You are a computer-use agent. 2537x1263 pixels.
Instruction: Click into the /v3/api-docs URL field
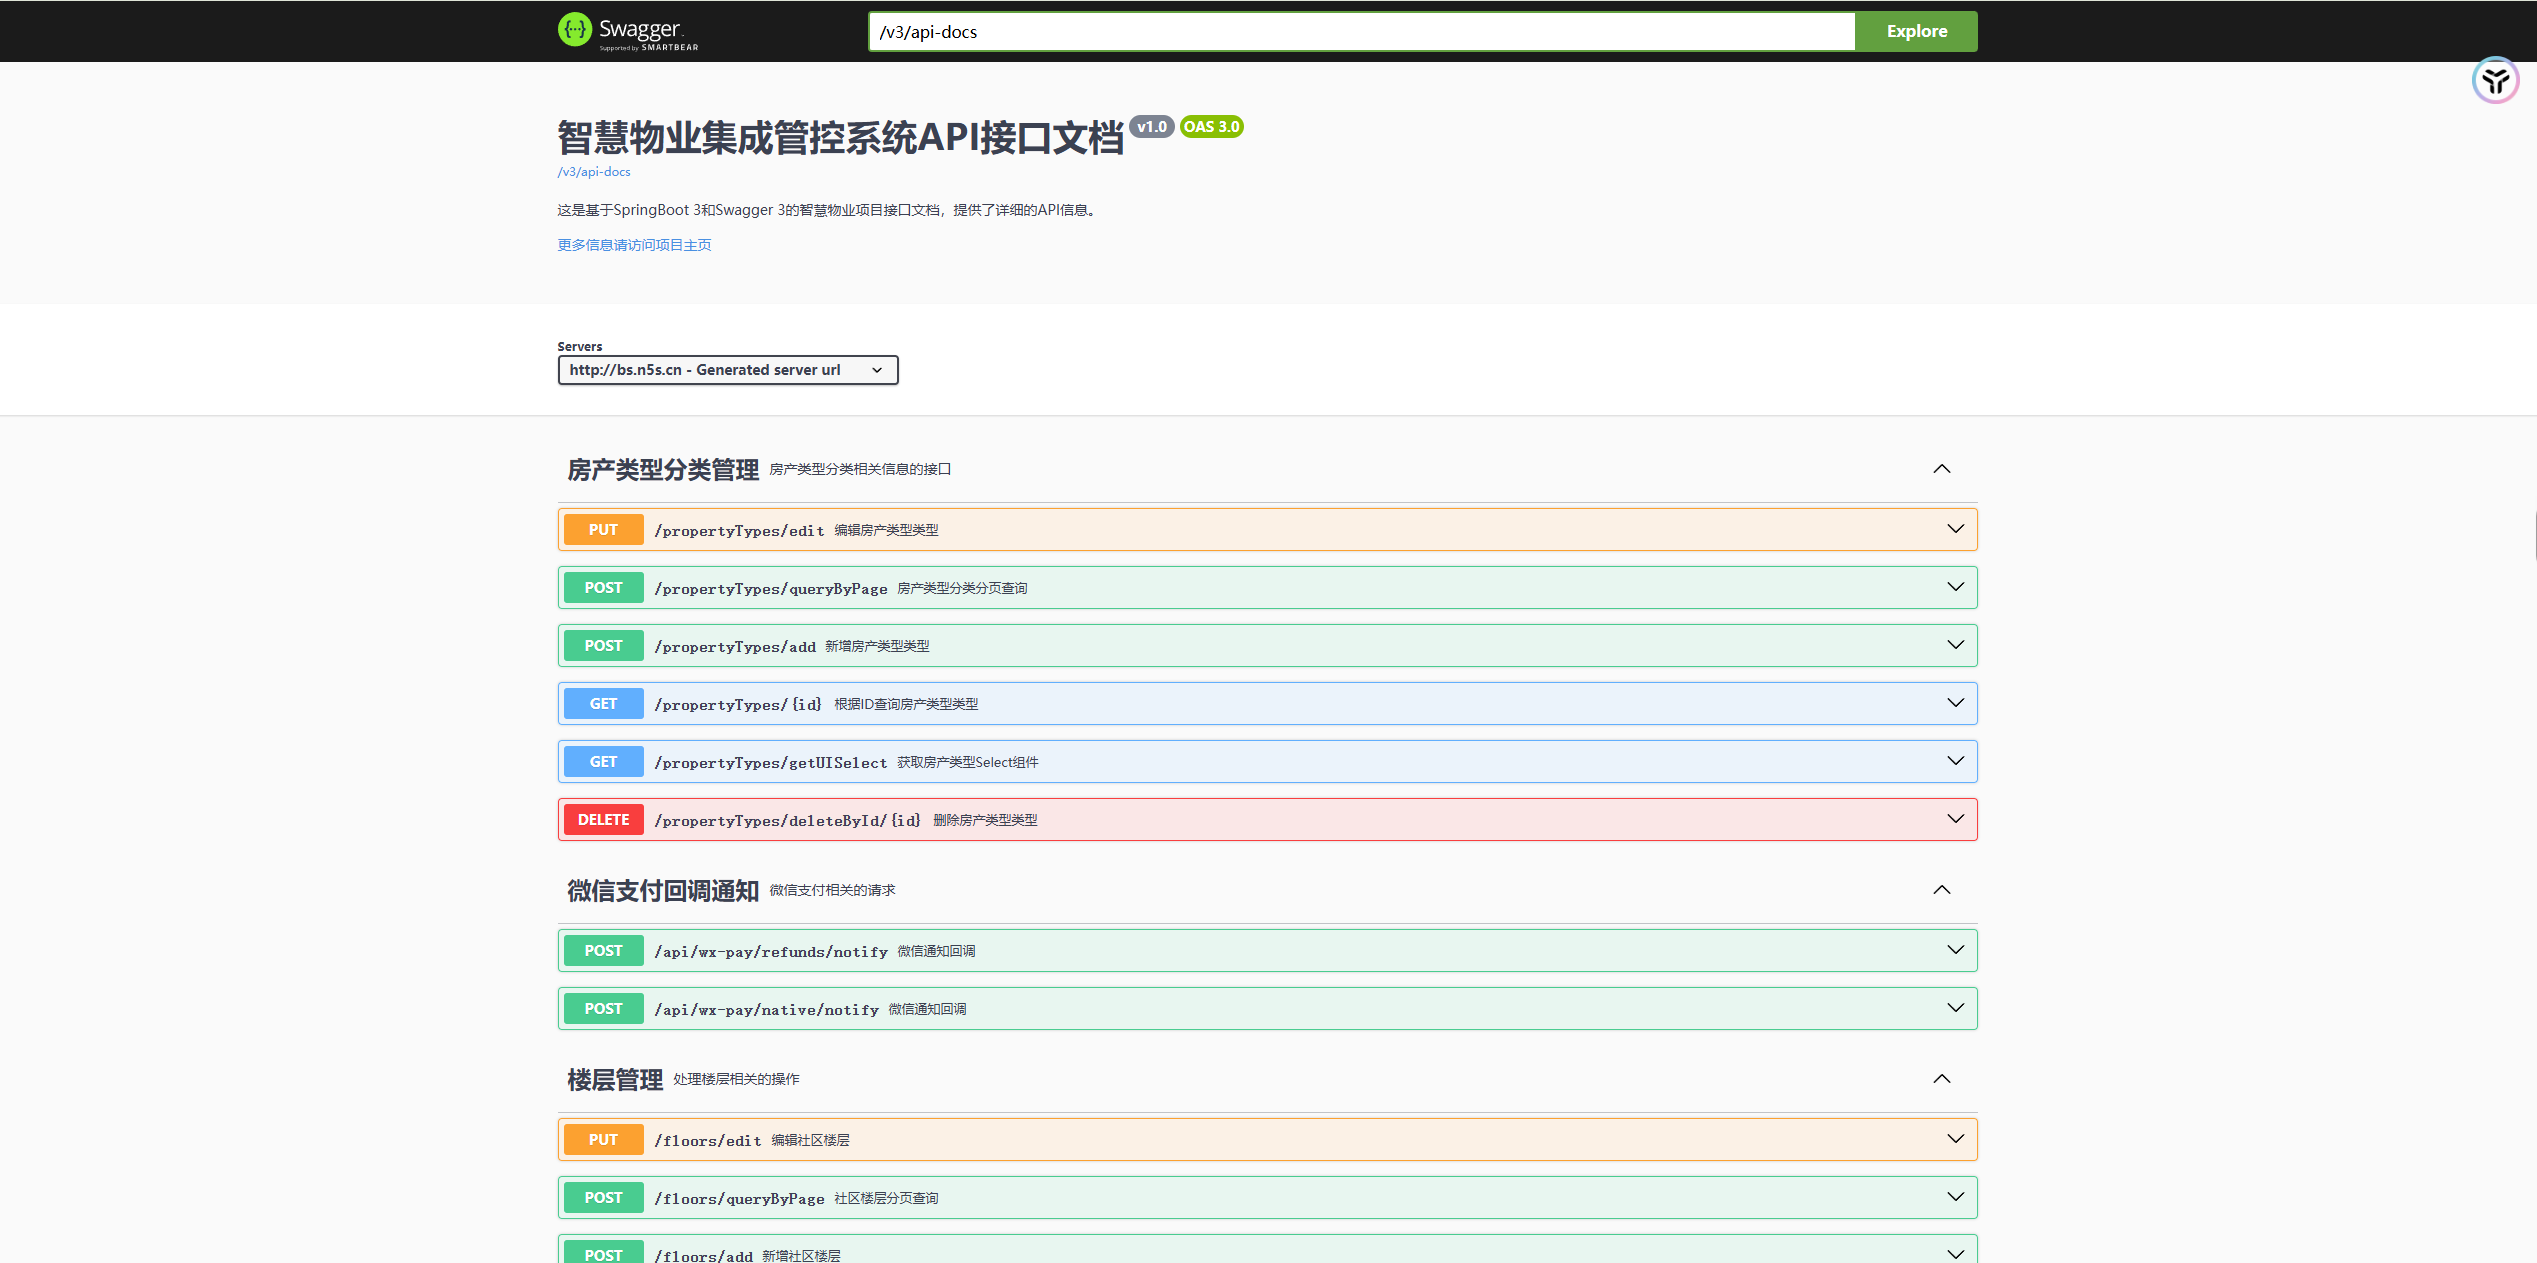click(x=1360, y=32)
